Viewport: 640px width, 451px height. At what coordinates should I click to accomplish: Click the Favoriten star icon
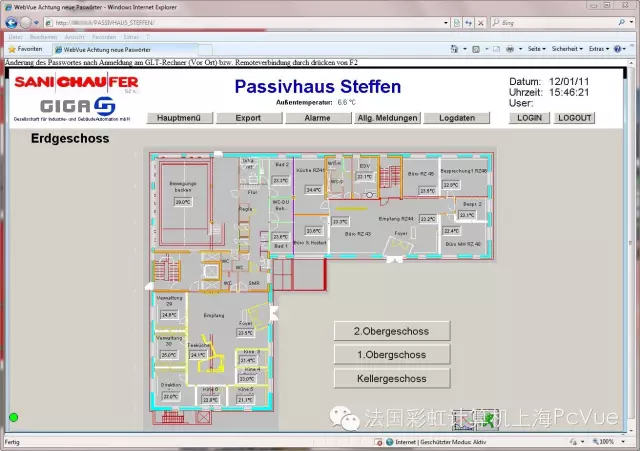pos(12,49)
